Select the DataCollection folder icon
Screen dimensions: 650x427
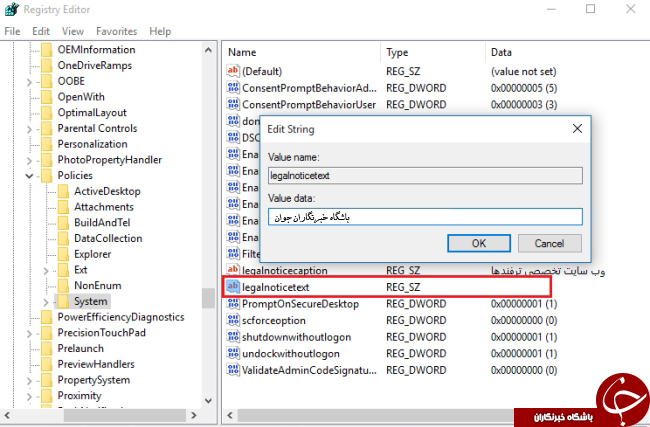pos(63,238)
